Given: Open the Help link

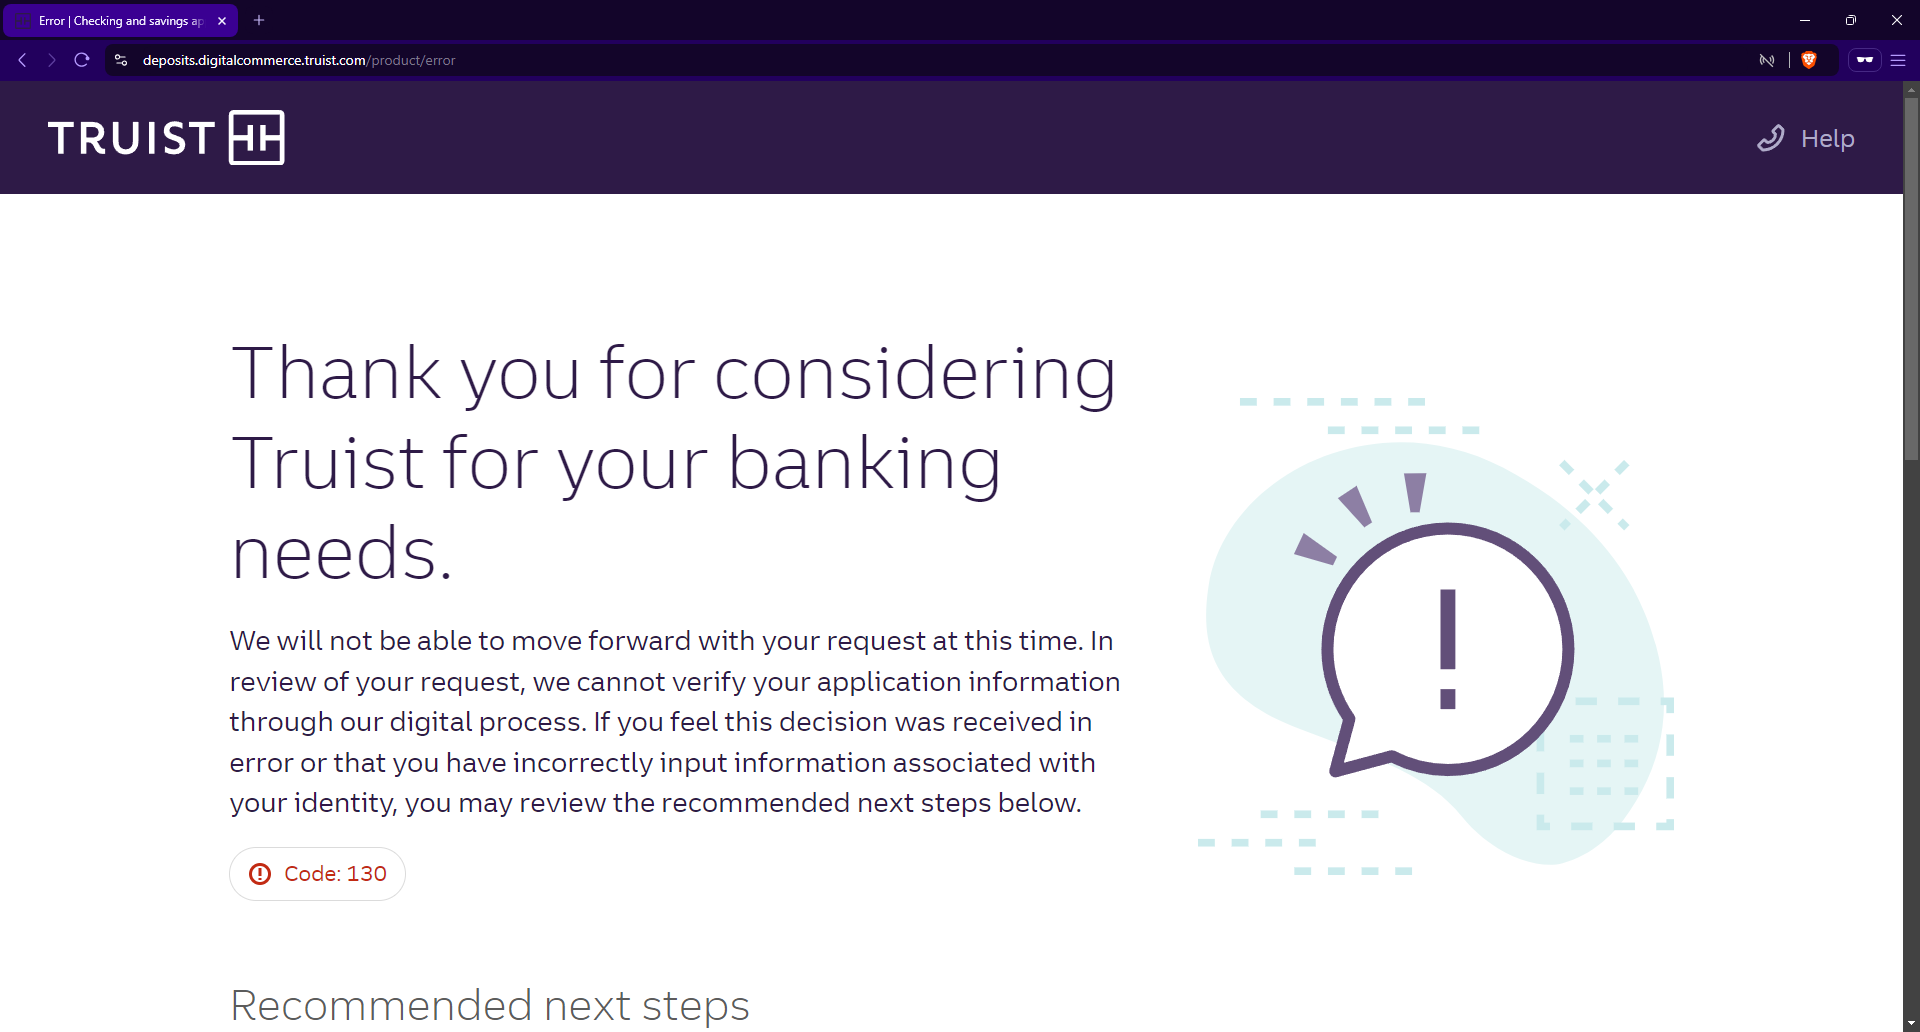Looking at the screenshot, I should coord(1827,139).
